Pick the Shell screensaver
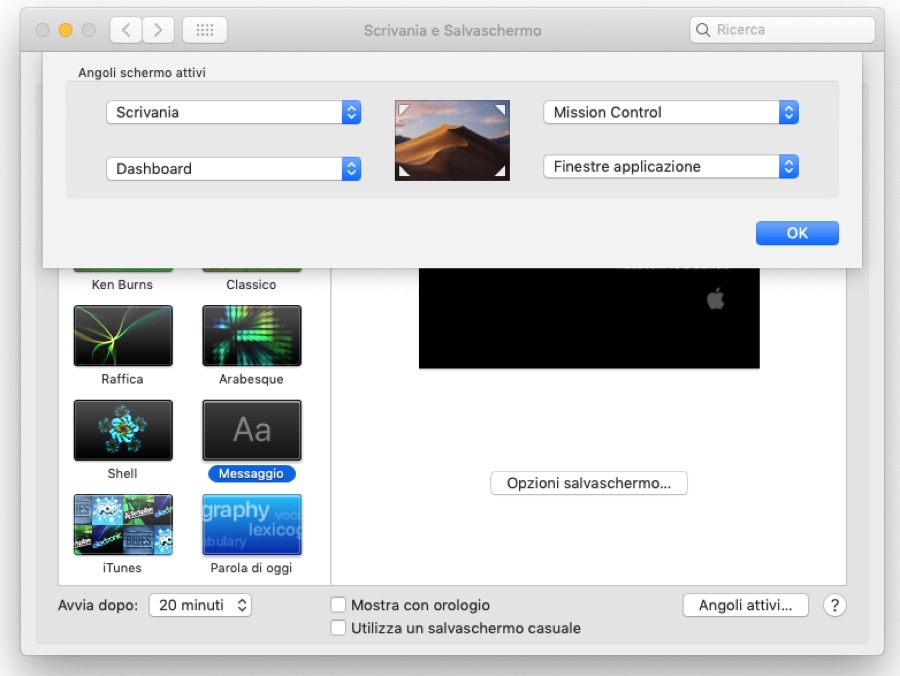This screenshot has height=676, width=900. click(x=122, y=430)
